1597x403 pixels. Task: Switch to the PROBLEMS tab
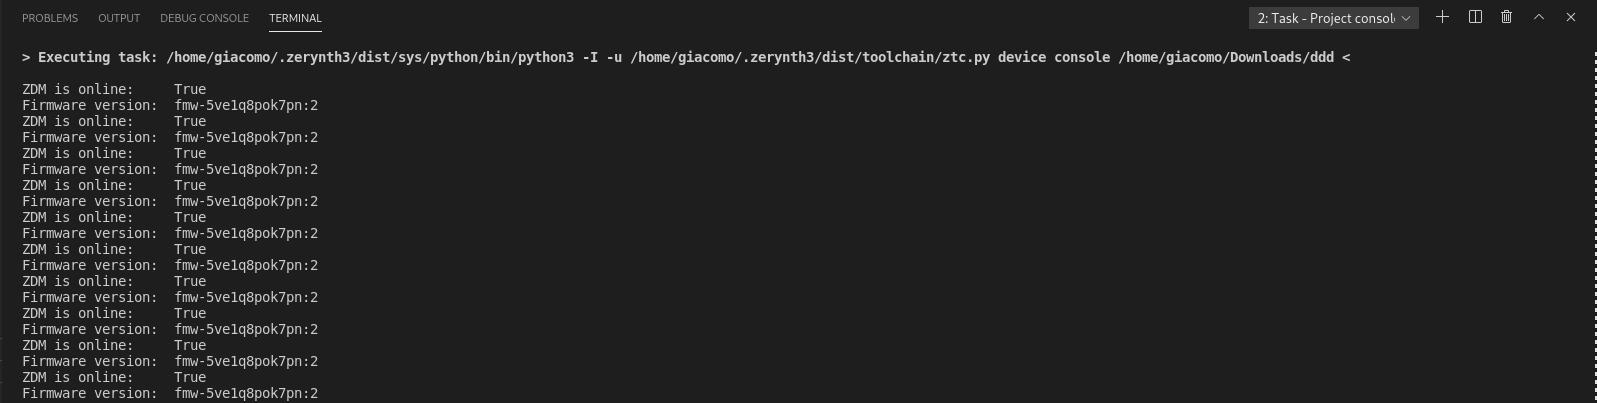click(50, 18)
